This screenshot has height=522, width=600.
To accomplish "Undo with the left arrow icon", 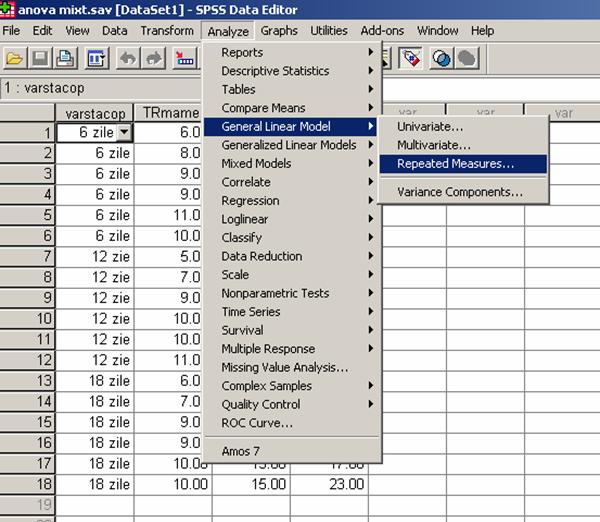I will click(128, 59).
